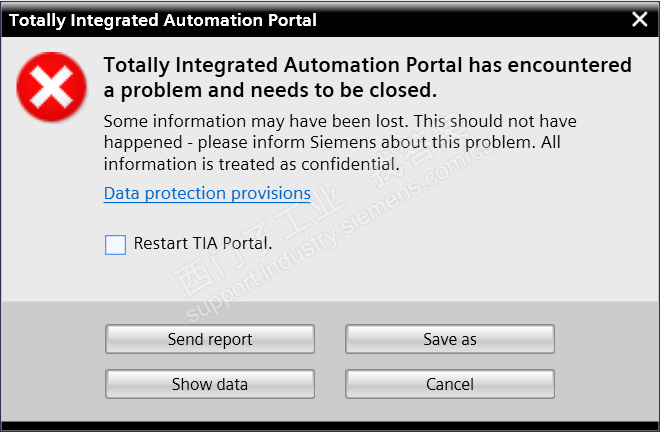Image resolution: width=660 pixels, height=432 pixels.
Task: Click the 'Restart TIA Portal.' checkbox label
Action: pos(203,243)
